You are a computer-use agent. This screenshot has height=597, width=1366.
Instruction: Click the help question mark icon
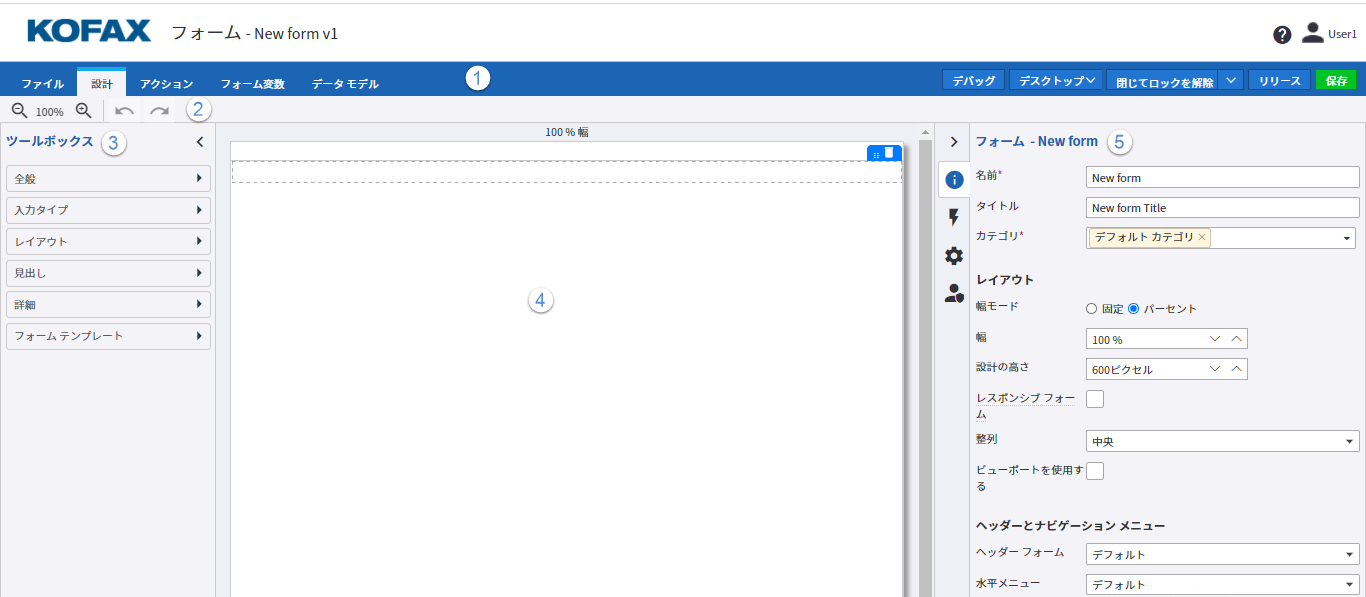1282,35
